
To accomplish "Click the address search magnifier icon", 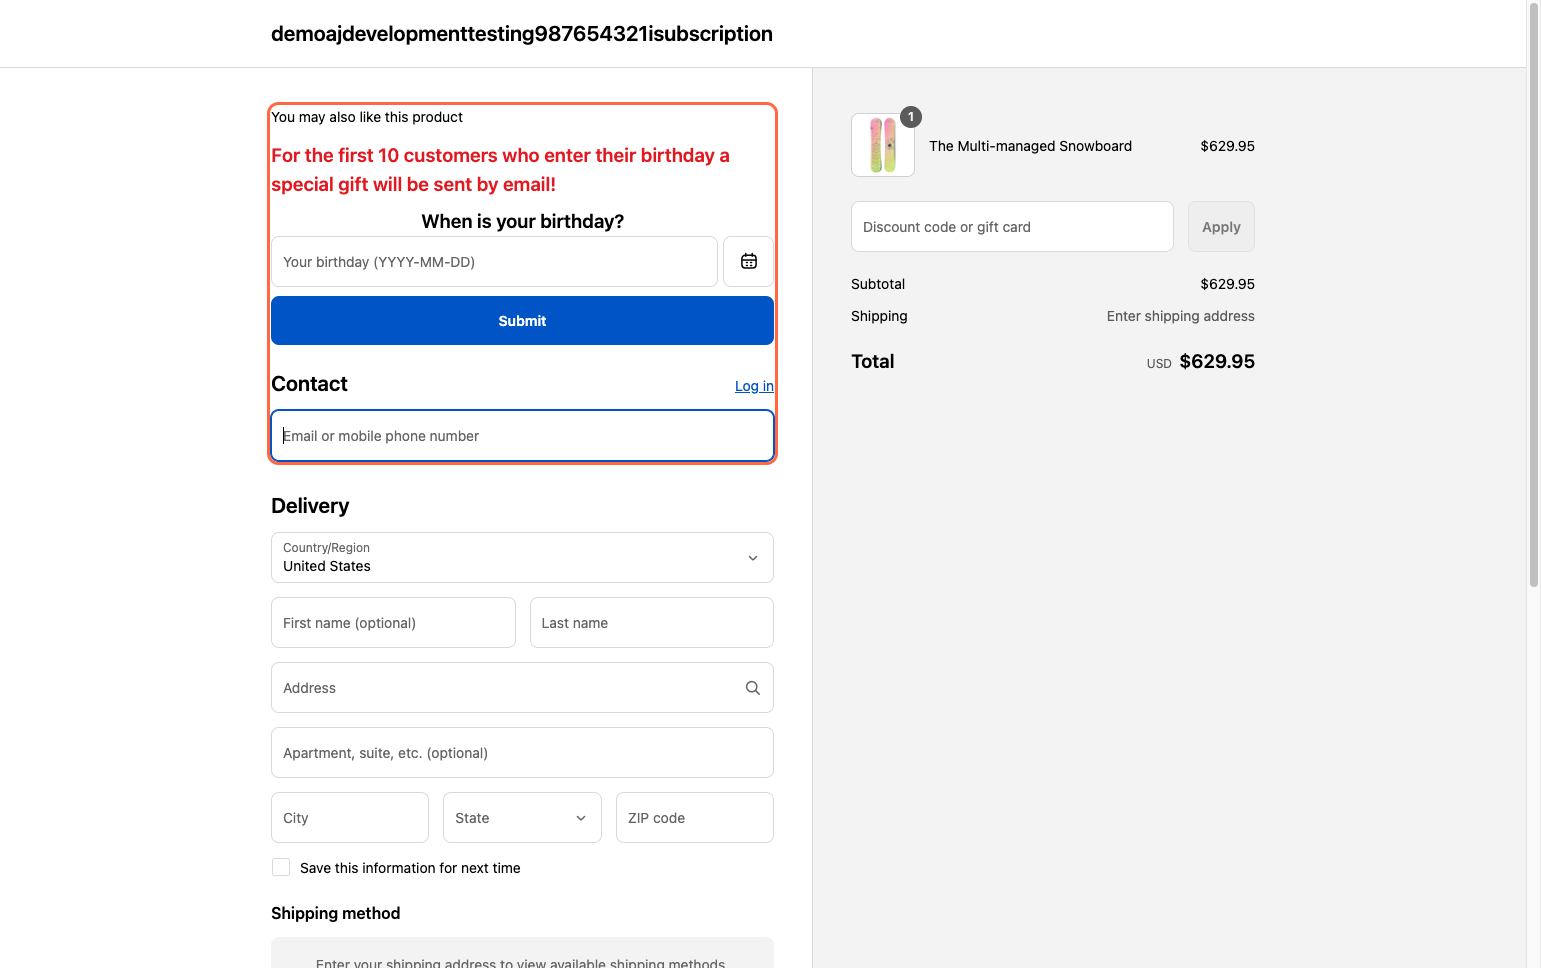I will point(752,688).
